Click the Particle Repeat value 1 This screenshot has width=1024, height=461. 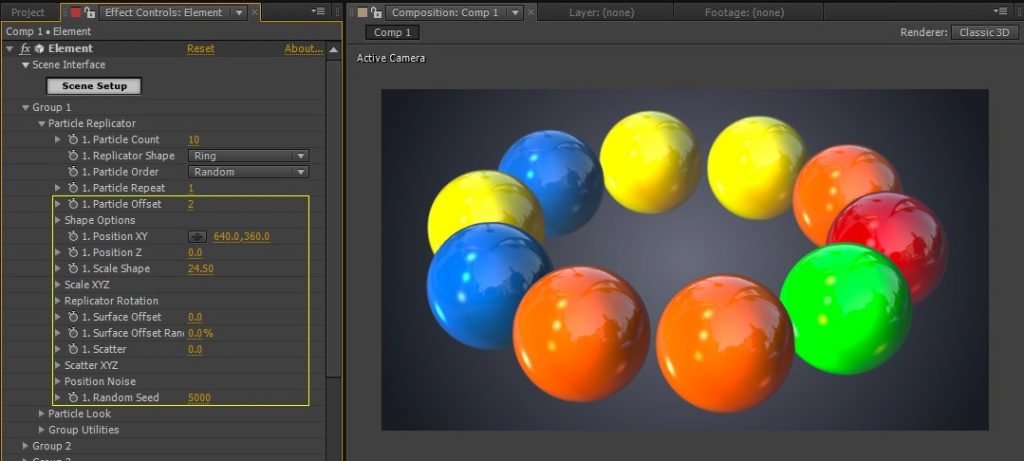click(x=191, y=188)
